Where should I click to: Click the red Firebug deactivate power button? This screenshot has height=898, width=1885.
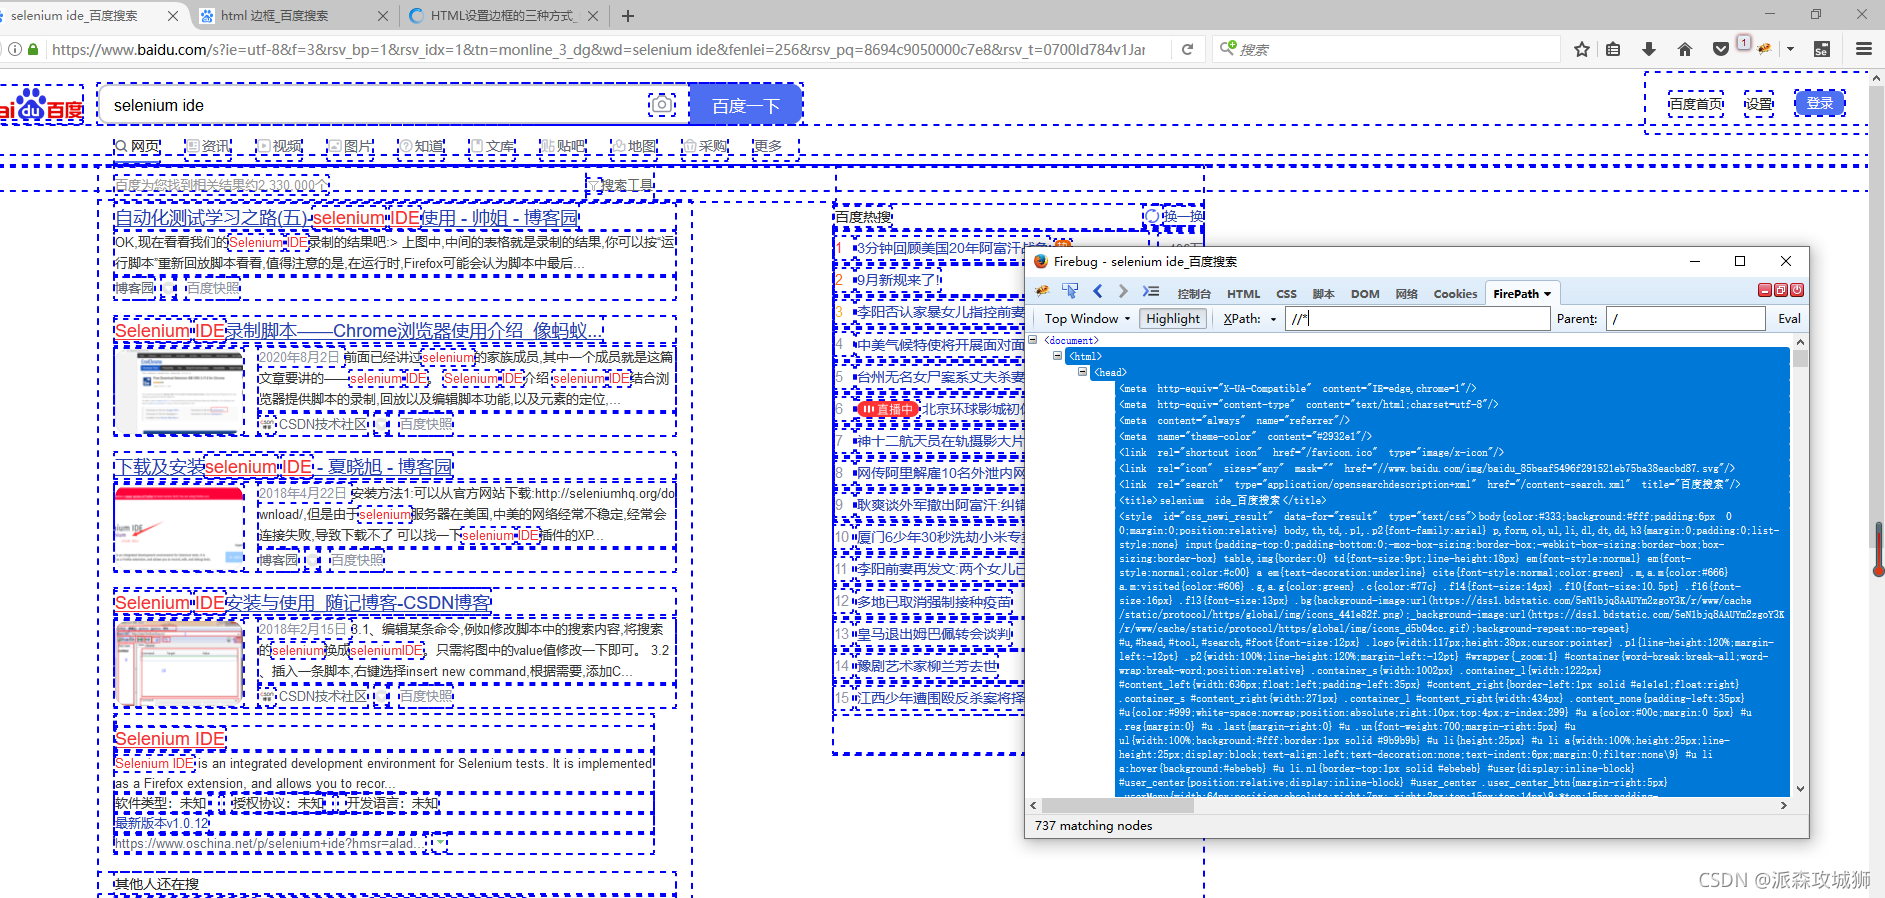[x=1797, y=290]
